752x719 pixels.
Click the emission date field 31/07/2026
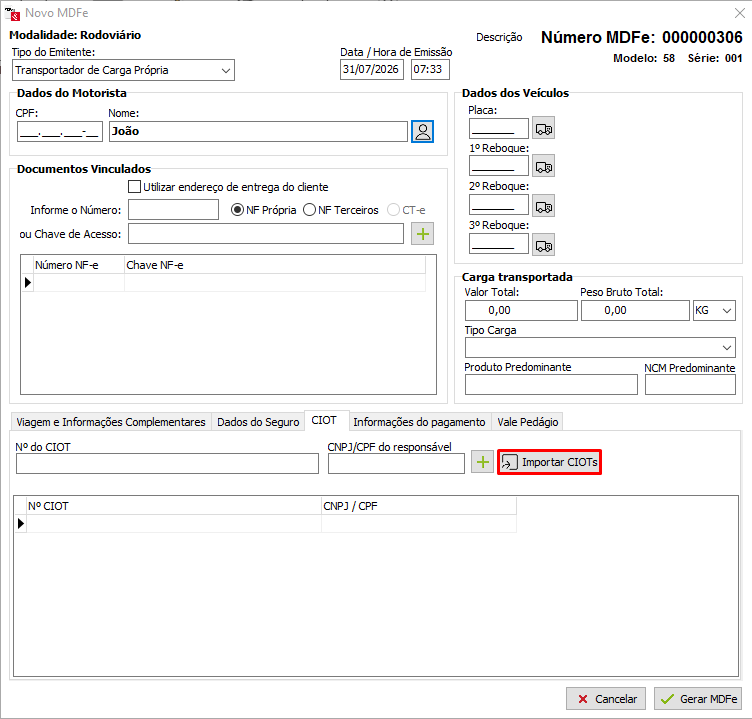(372, 70)
